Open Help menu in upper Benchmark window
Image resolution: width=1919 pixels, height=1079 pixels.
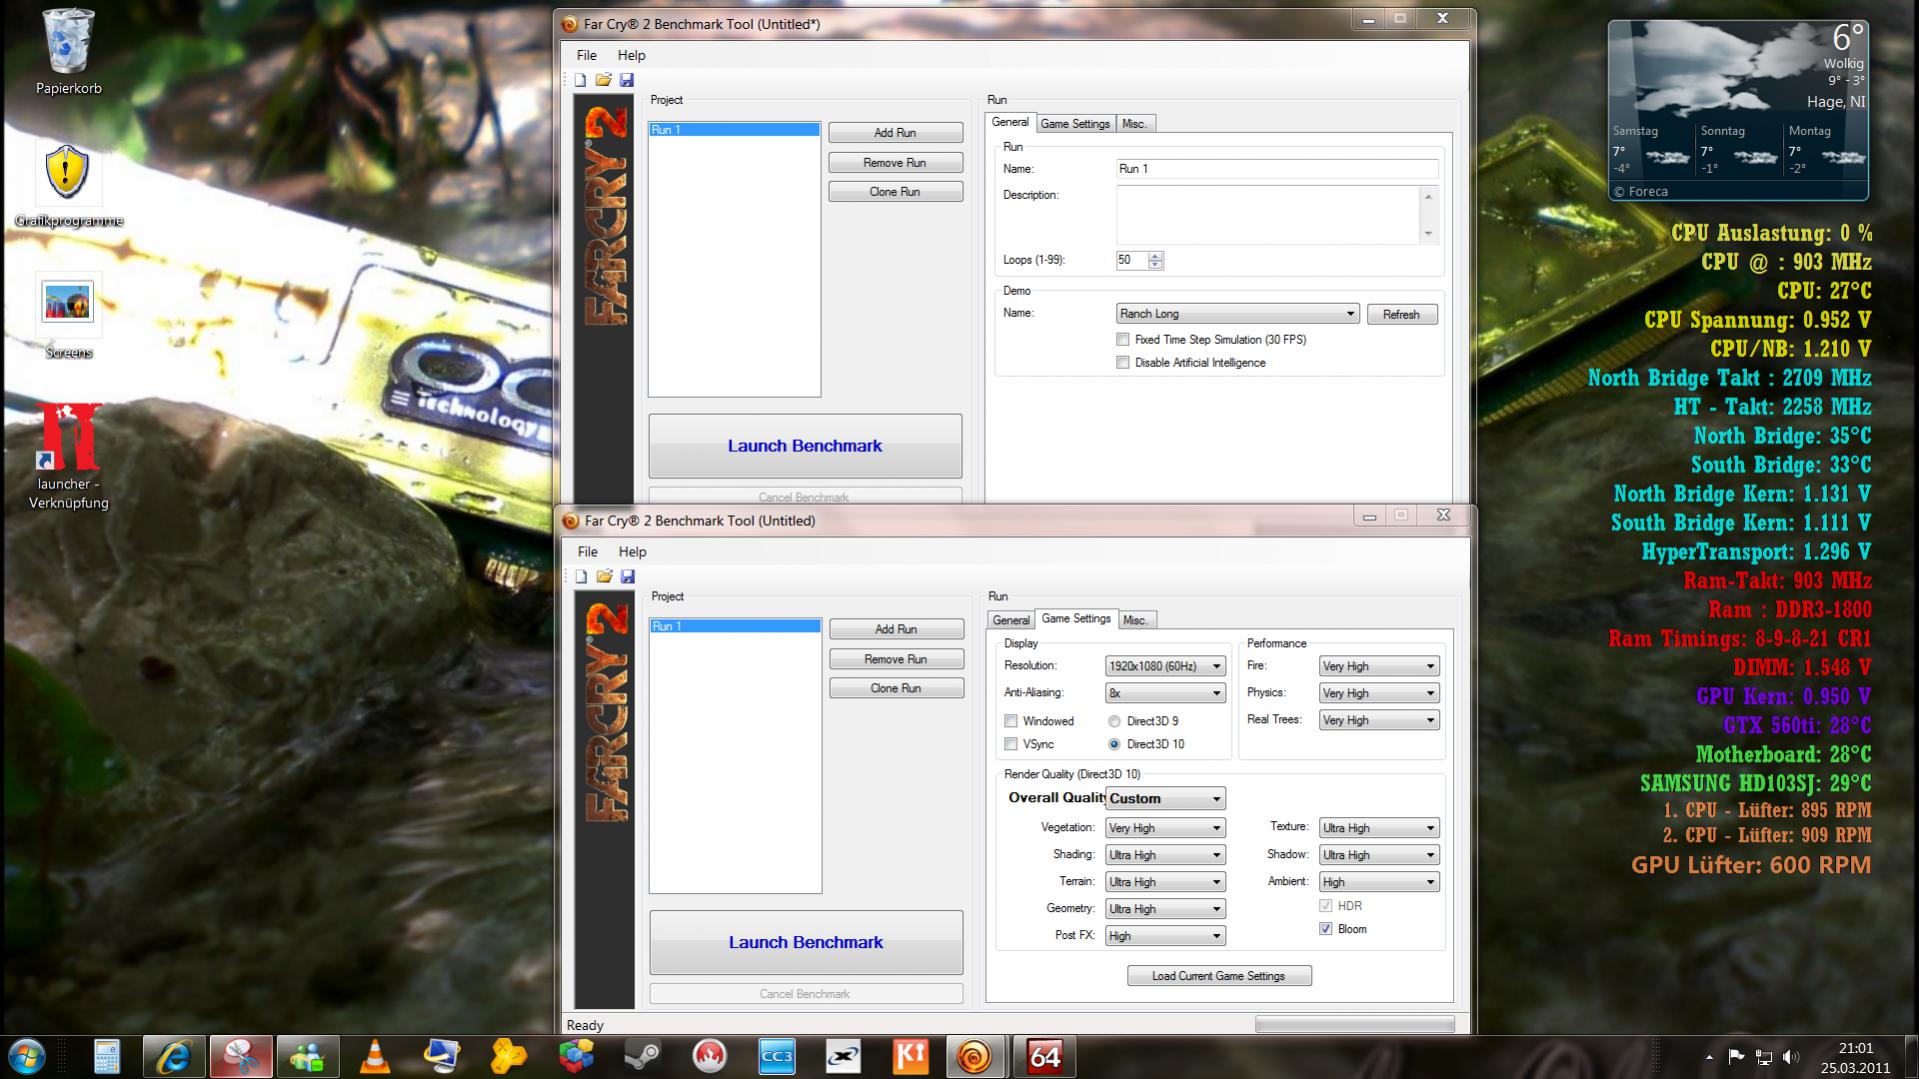[631, 55]
